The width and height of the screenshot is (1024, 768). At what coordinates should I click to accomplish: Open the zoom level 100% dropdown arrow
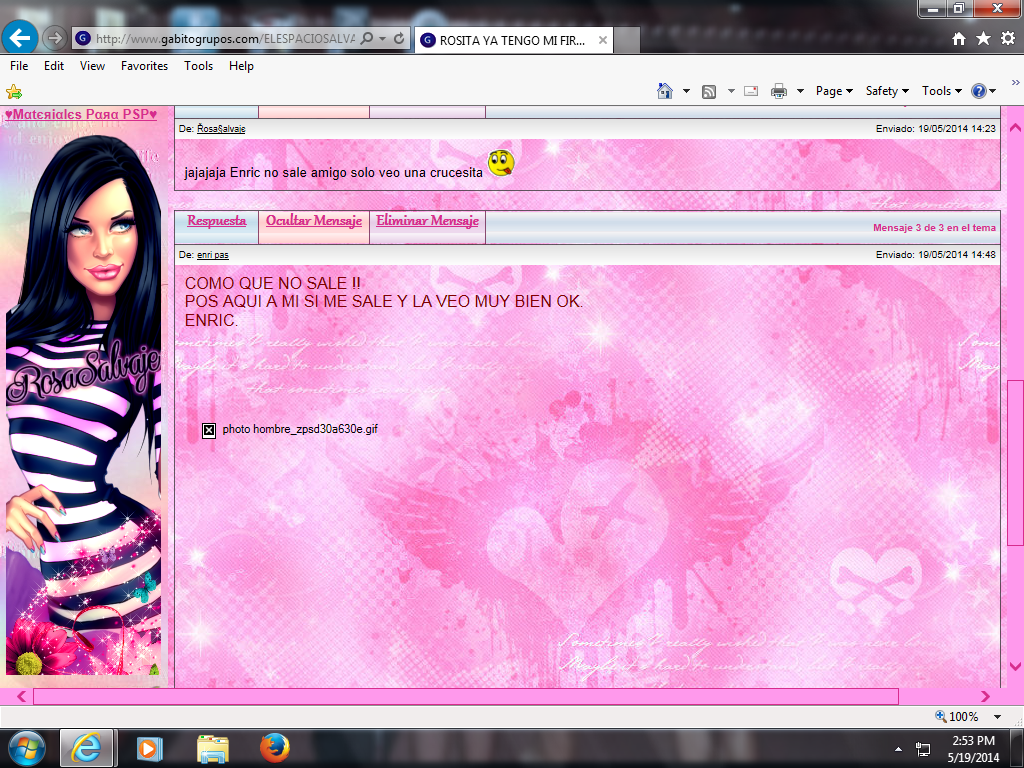tap(997, 717)
